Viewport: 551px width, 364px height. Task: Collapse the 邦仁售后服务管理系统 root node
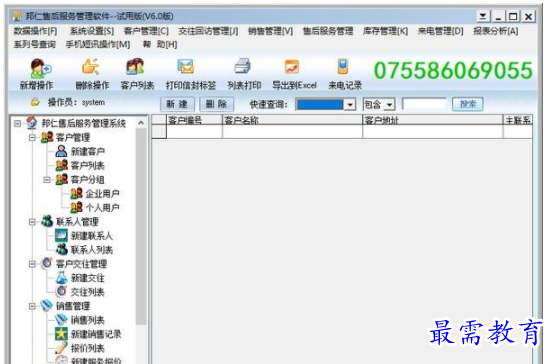[x=17, y=123]
